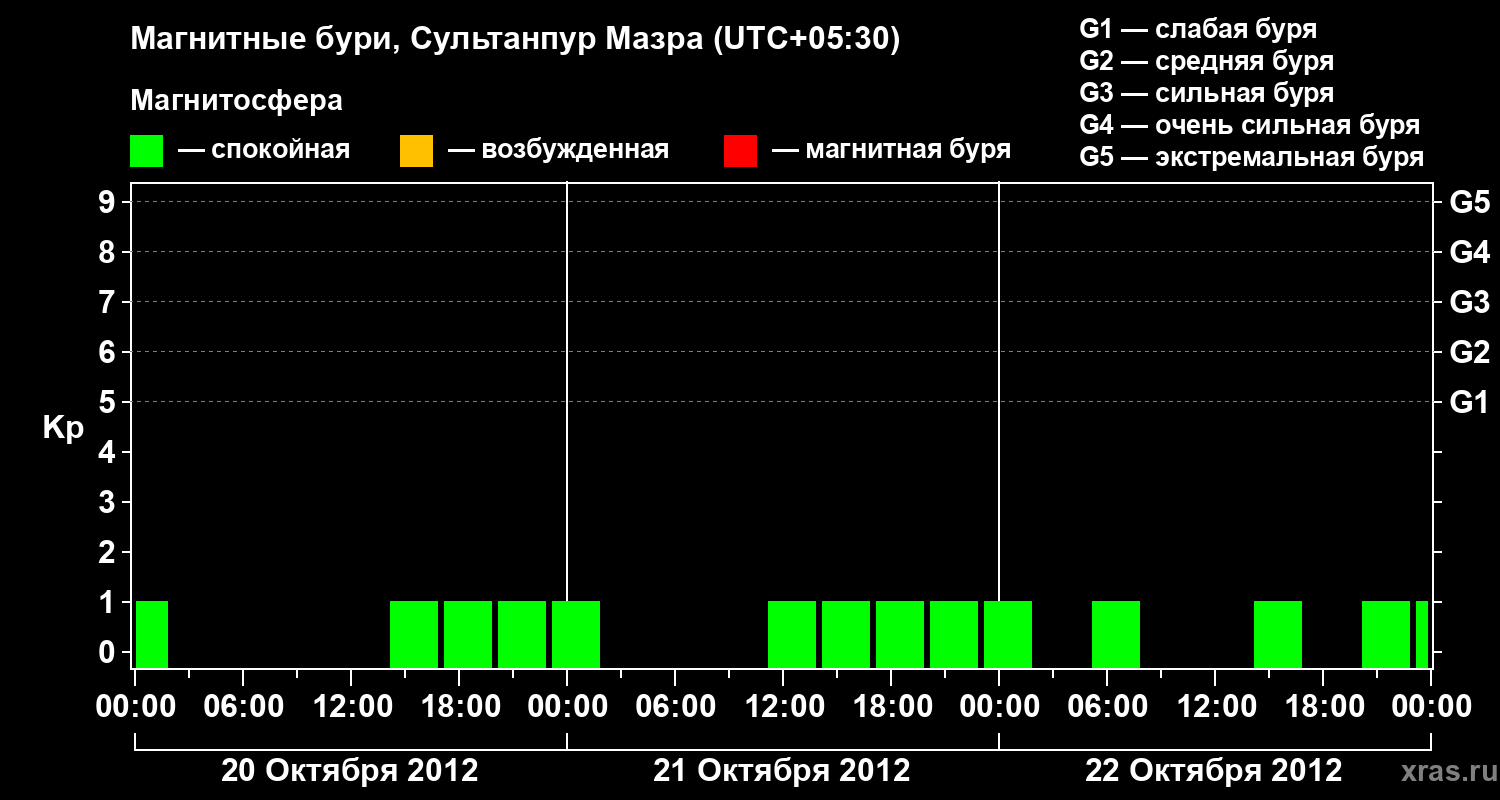Click the green bar crossing midnight into 21 October
This screenshot has width=1500, height=800.
576,634
